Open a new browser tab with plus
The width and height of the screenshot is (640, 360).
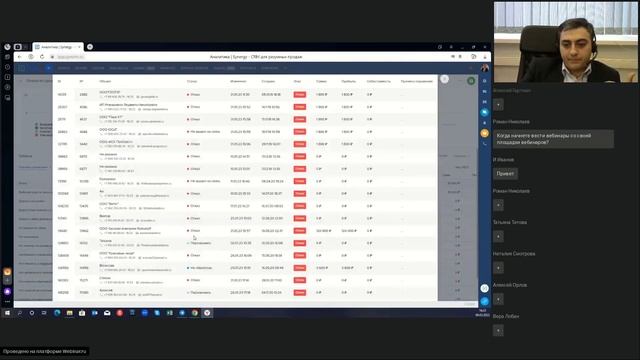[90, 47]
